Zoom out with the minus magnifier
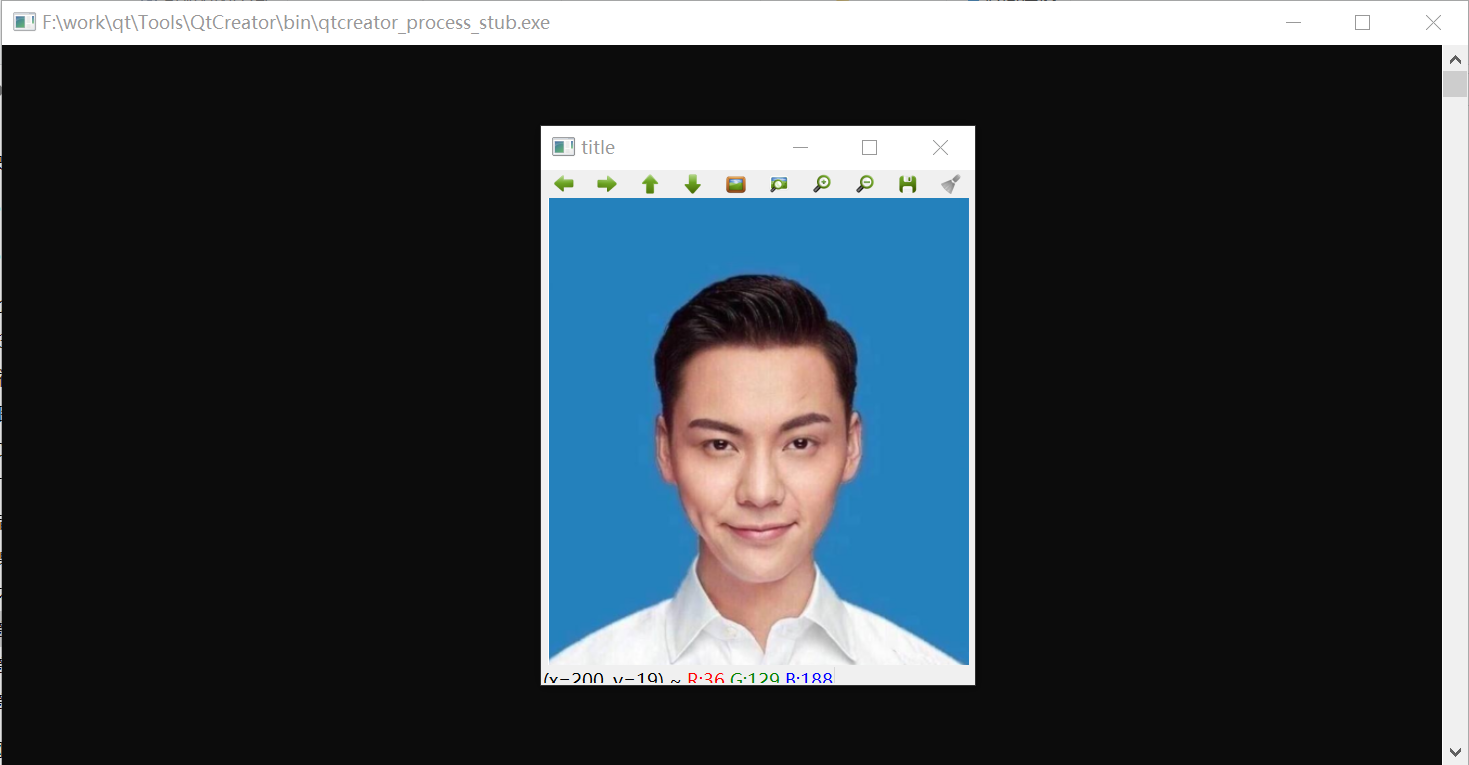Screen dimensions: 1469x765 coord(865,184)
